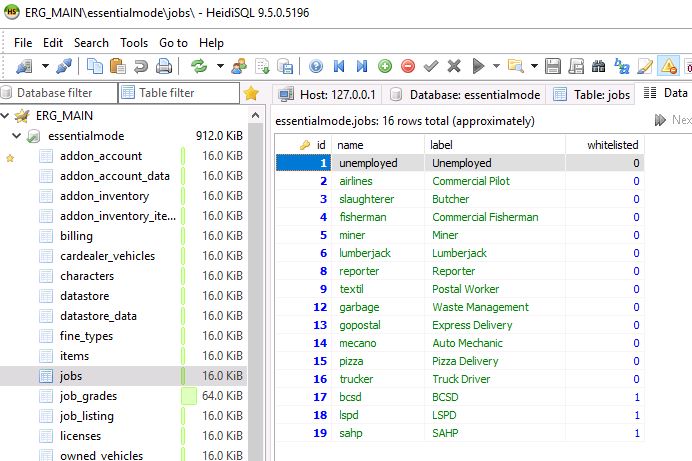Go to last row navigation icon
The width and height of the screenshot is (692, 461).
click(362, 67)
